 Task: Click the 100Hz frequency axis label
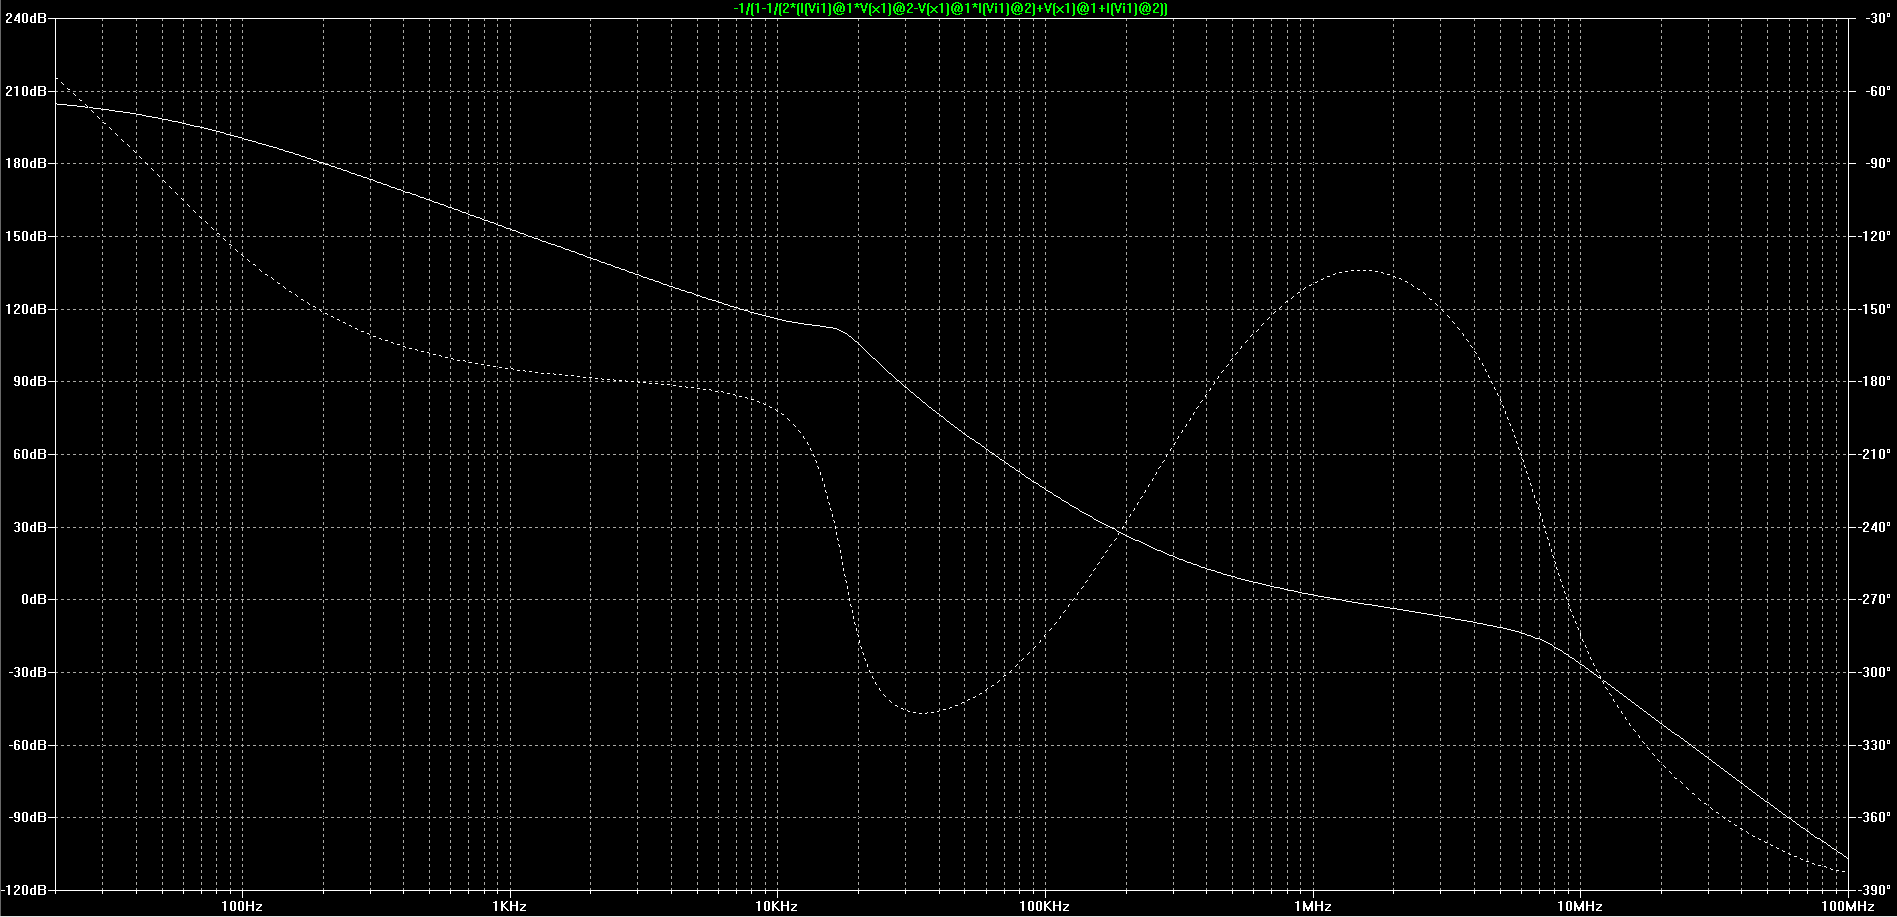click(242, 907)
